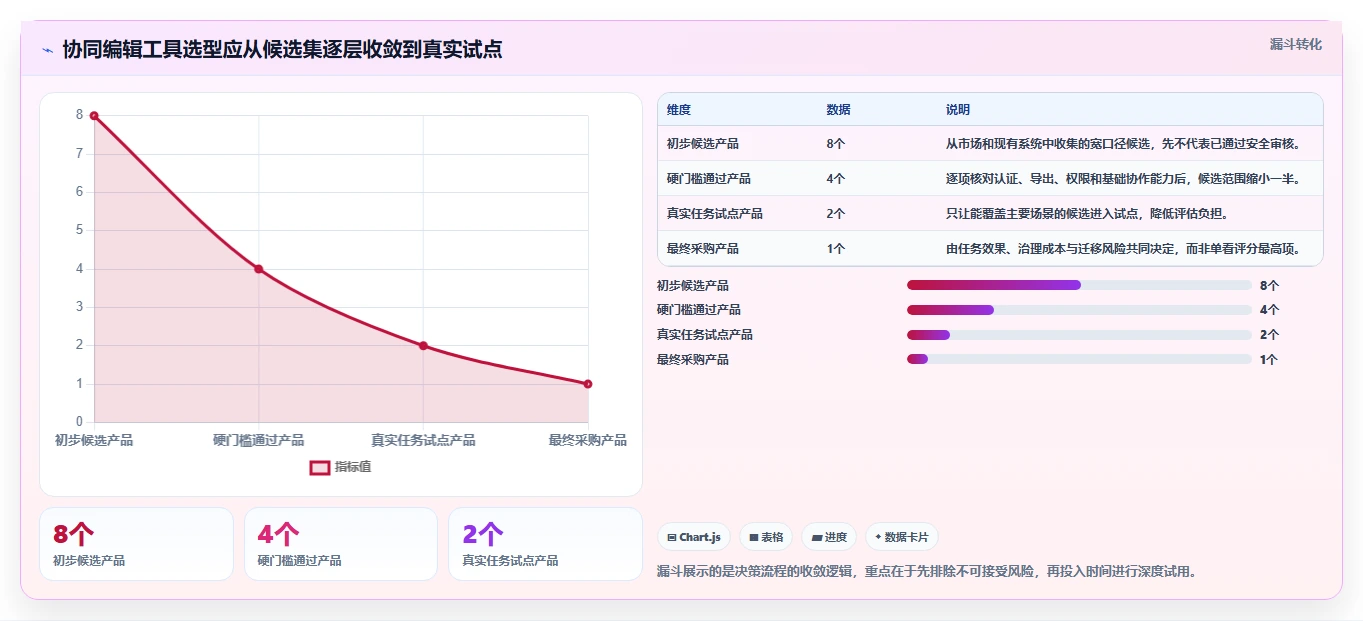The image size is (1363, 621).
Task: Open the 8个 初步候选产品 stat card
Action: pyautogui.click(x=136, y=544)
